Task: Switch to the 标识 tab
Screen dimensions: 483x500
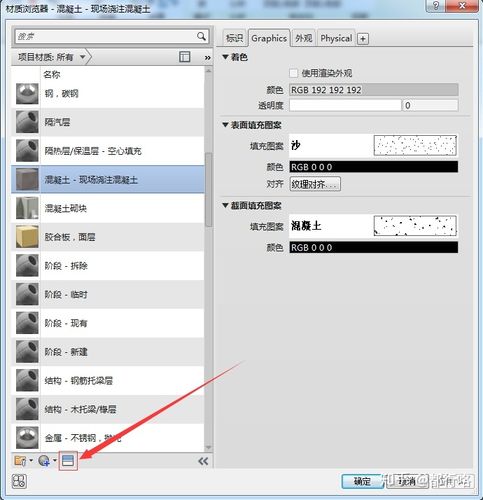Action: 234,38
